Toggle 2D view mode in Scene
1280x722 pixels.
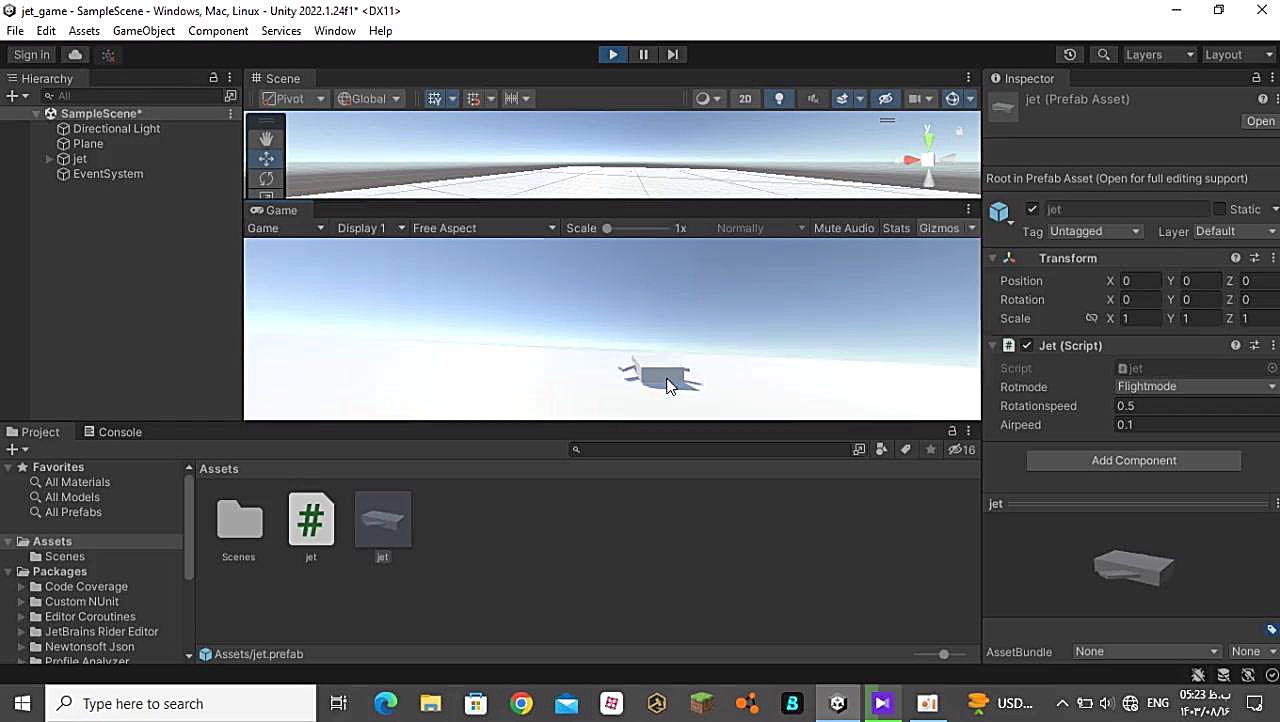[x=745, y=98]
